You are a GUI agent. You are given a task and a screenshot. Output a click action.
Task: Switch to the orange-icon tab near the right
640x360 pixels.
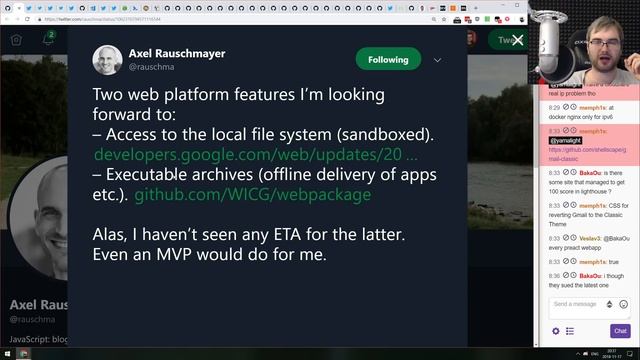coord(453,8)
